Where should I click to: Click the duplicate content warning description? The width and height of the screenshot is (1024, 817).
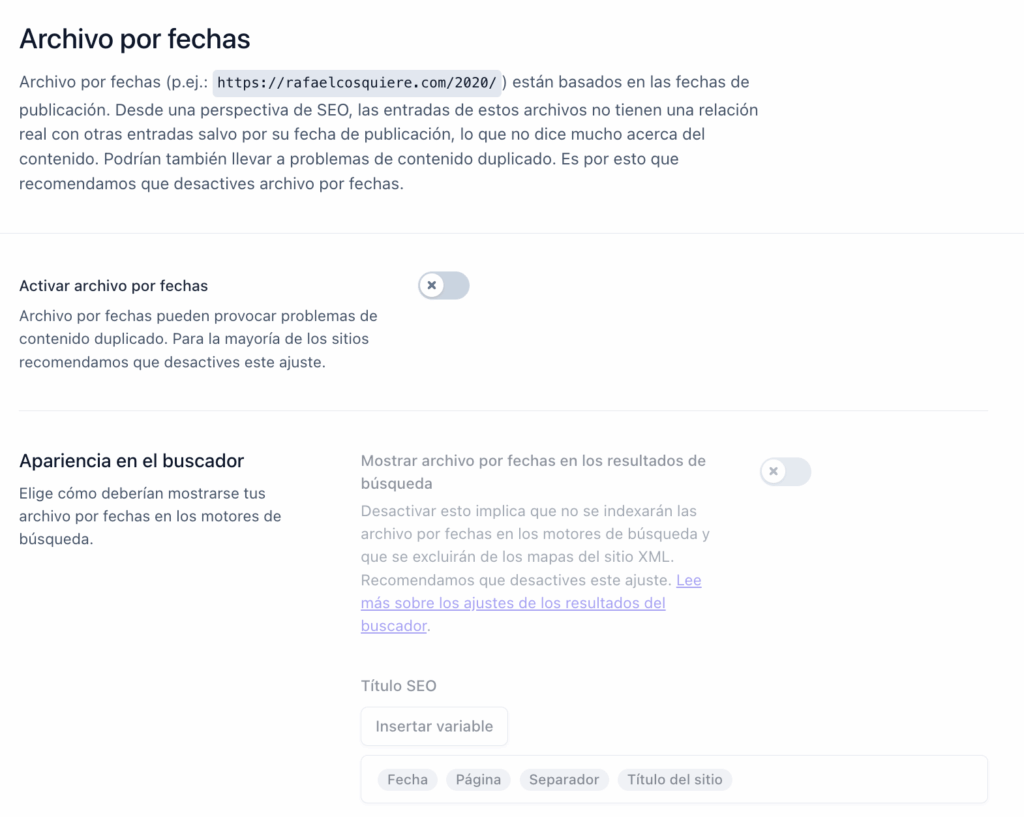click(198, 338)
